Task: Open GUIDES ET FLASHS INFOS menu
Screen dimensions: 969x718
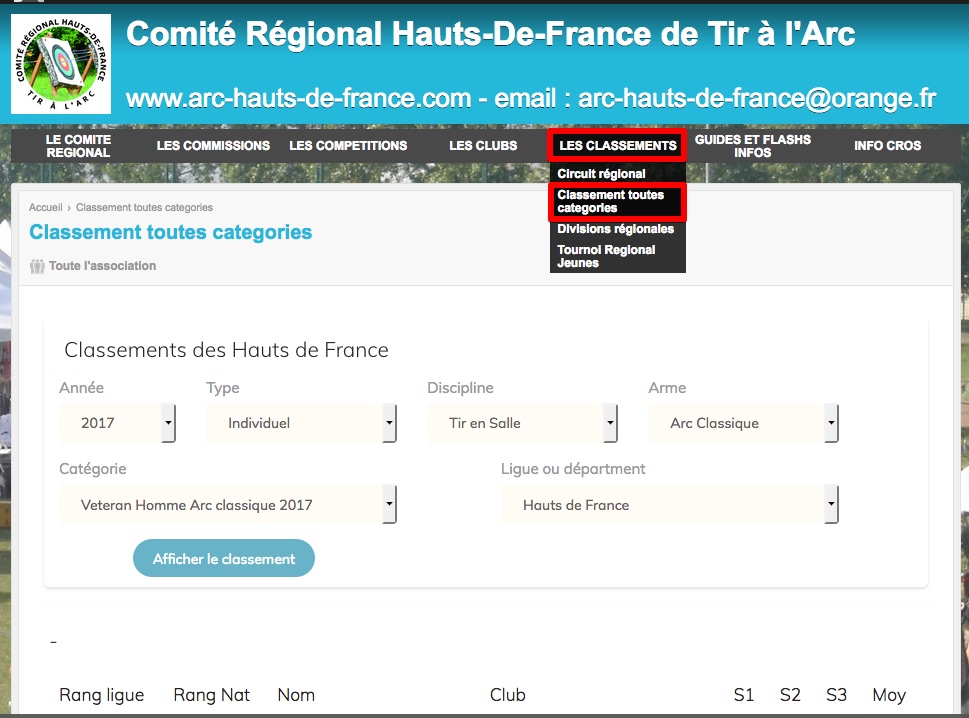Action: pyautogui.click(x=753, y=146)
